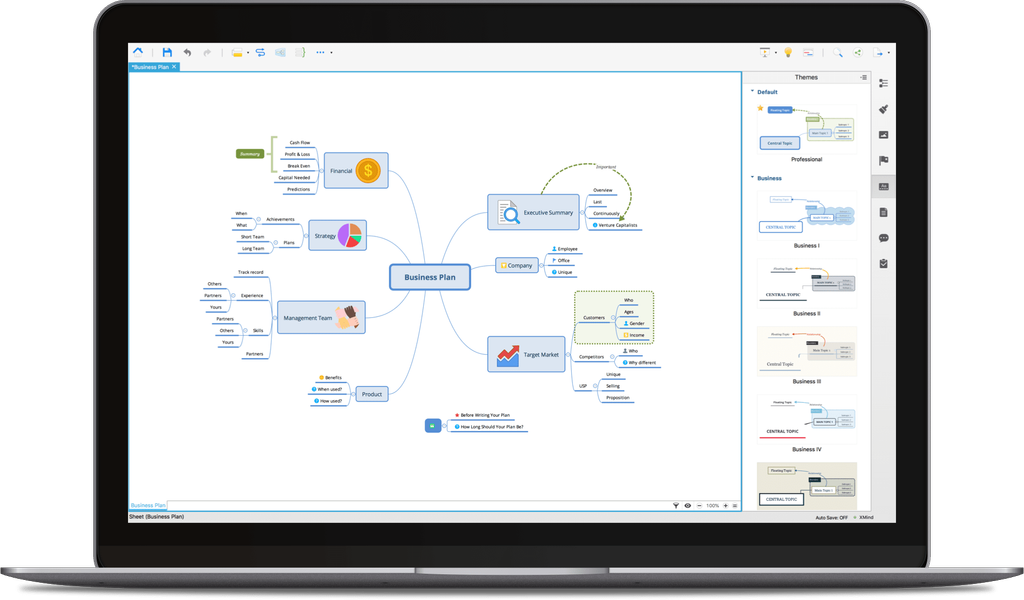Click the Undo arrow in the toolbar
The height and width of the screenshot is (600, 1024).
click(x=188, y=52)
